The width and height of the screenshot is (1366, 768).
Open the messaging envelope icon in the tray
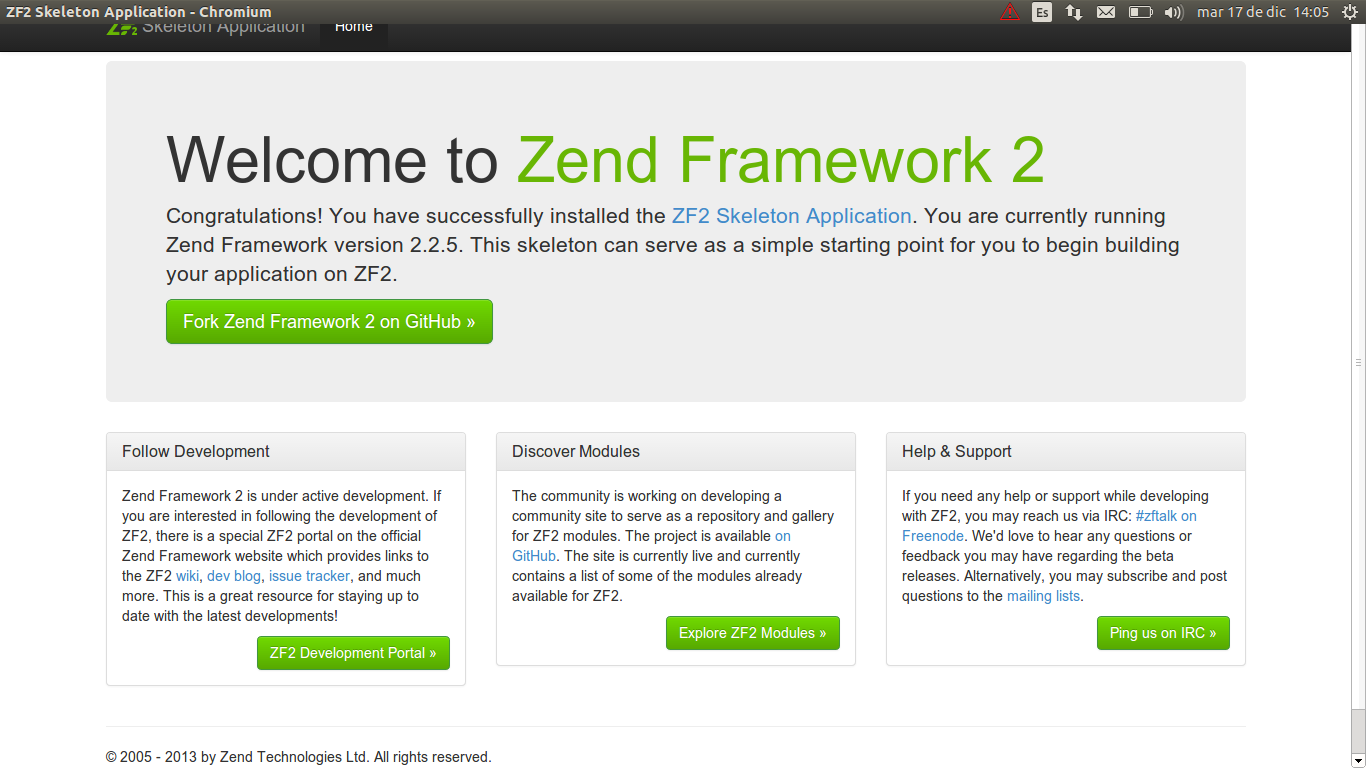click(1105, 12)
